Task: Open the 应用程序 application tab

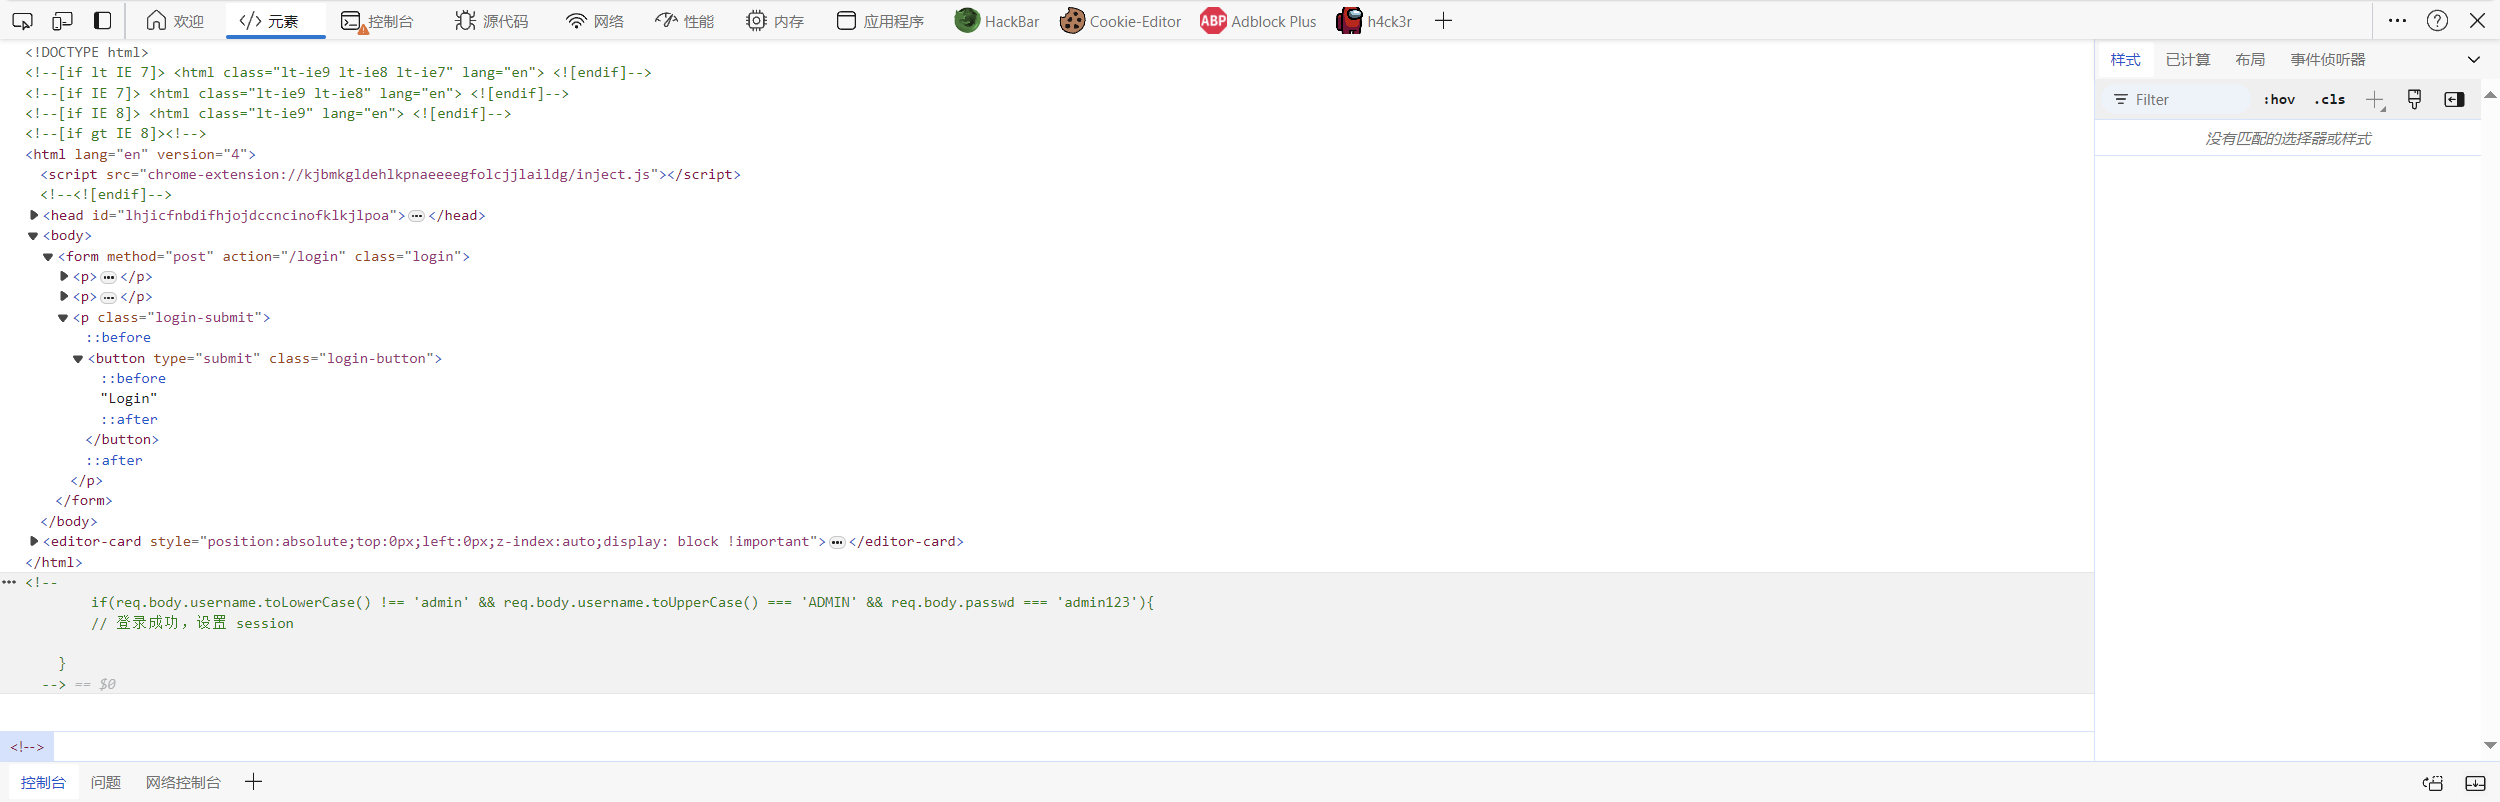Action: click(880, 21)
